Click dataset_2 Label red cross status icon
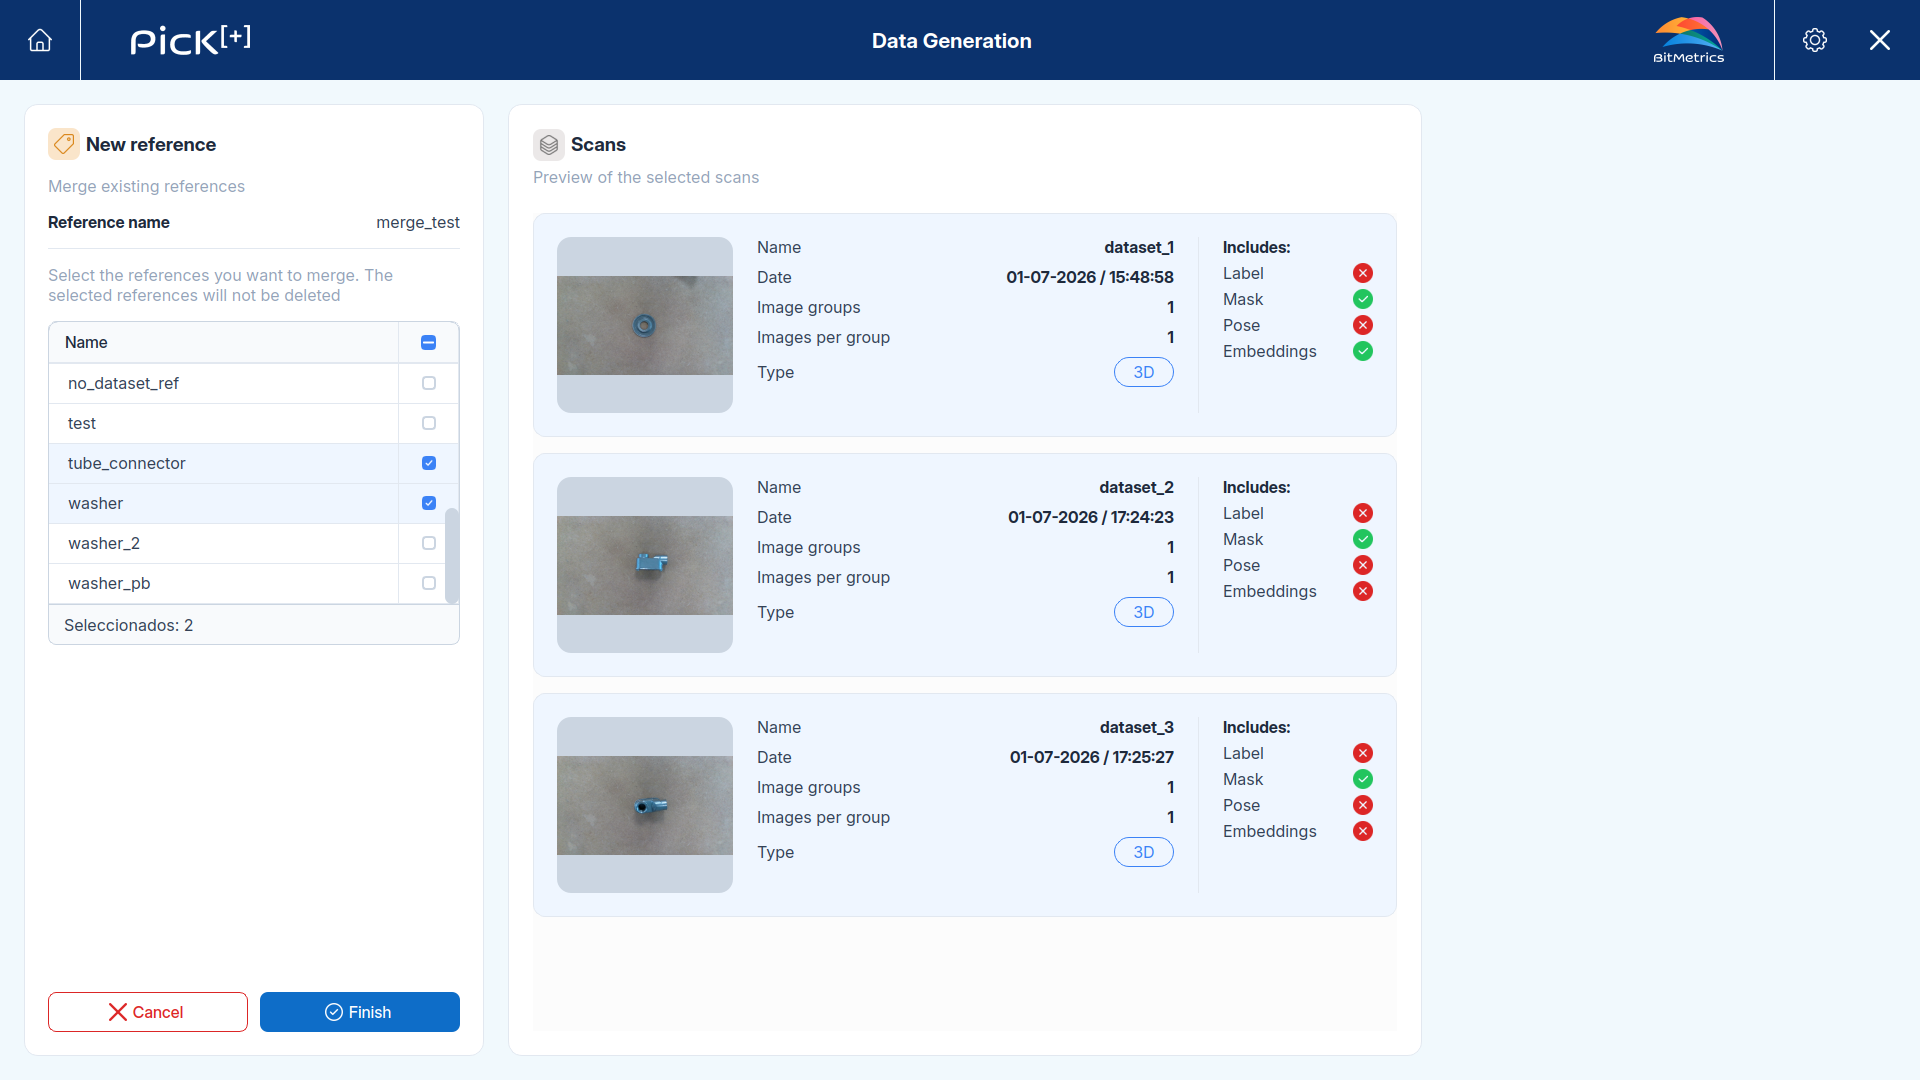 (x=1363, y=513)
